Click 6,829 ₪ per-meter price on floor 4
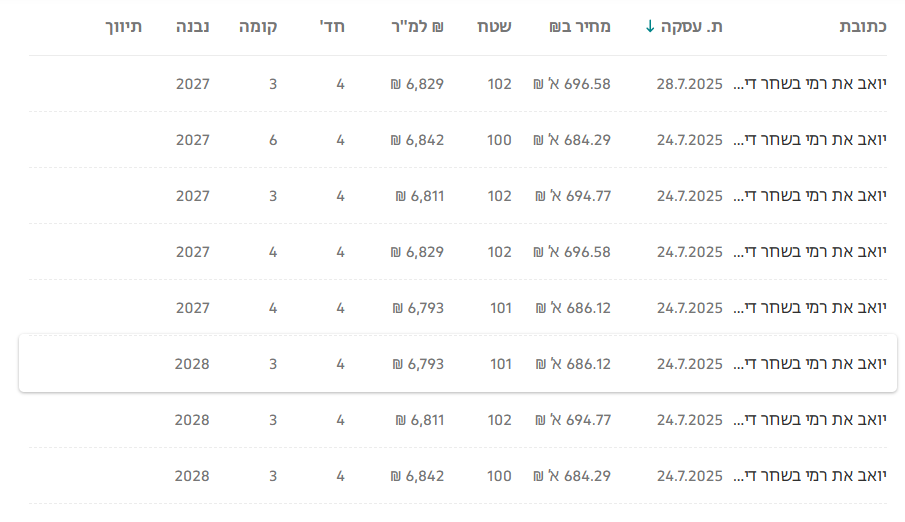Screen dimensions: 905x522 [x=417, y=252]
